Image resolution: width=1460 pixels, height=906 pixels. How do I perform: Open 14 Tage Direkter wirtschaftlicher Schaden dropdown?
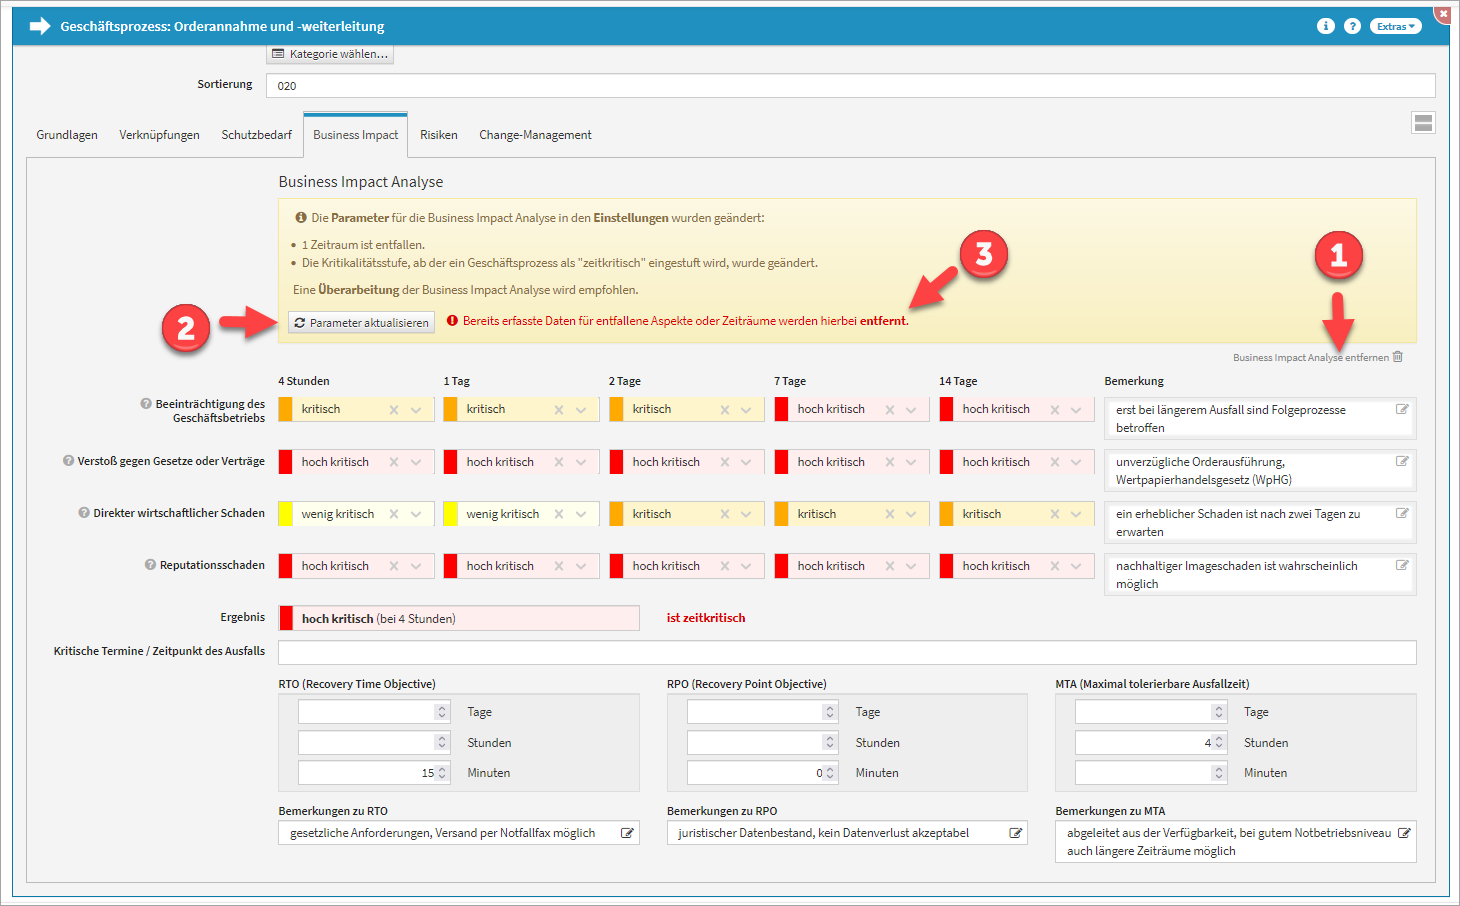(1076, 514)
